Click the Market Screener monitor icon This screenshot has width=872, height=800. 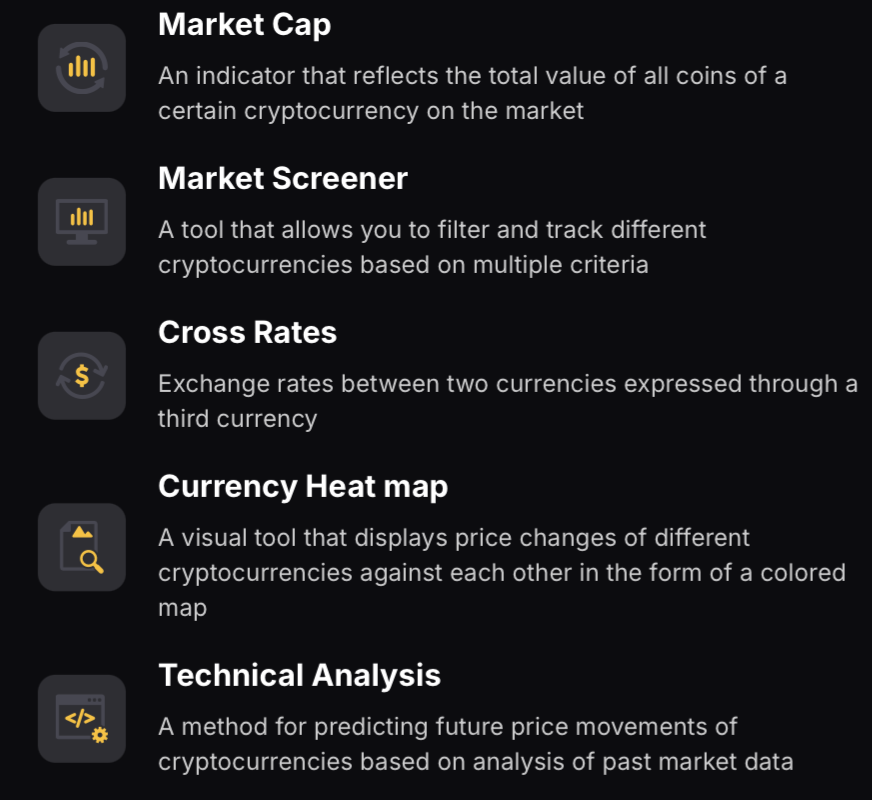click(82, 222)
